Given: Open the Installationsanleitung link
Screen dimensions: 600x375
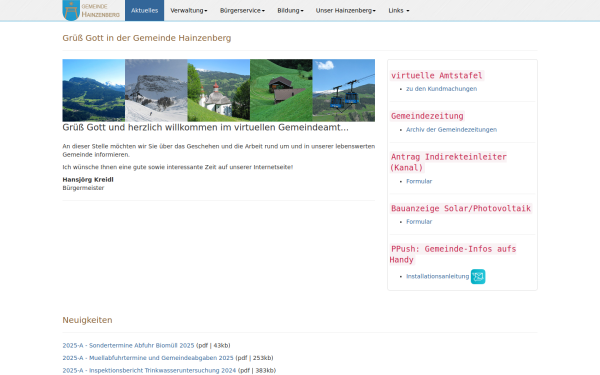Looking at the screenshot, I should (437, 276).
